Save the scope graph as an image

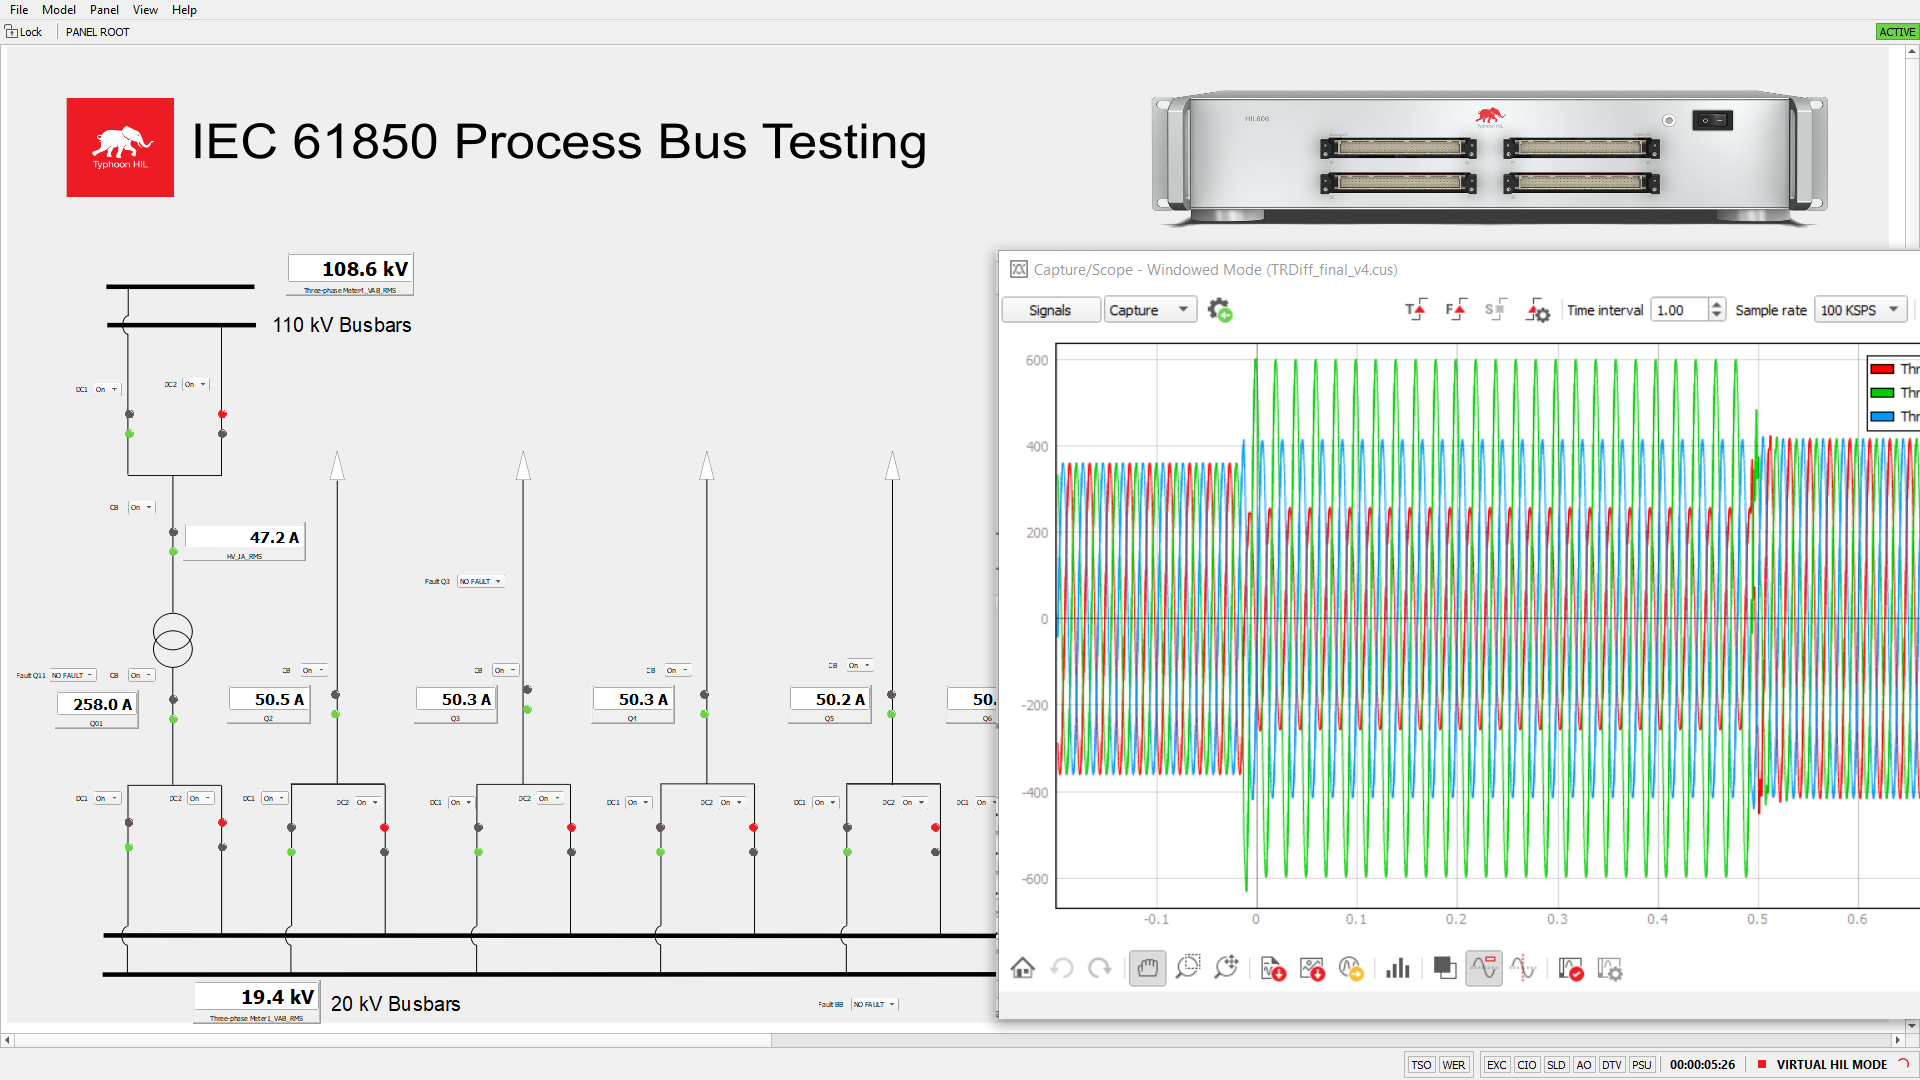coord(1312,967)
